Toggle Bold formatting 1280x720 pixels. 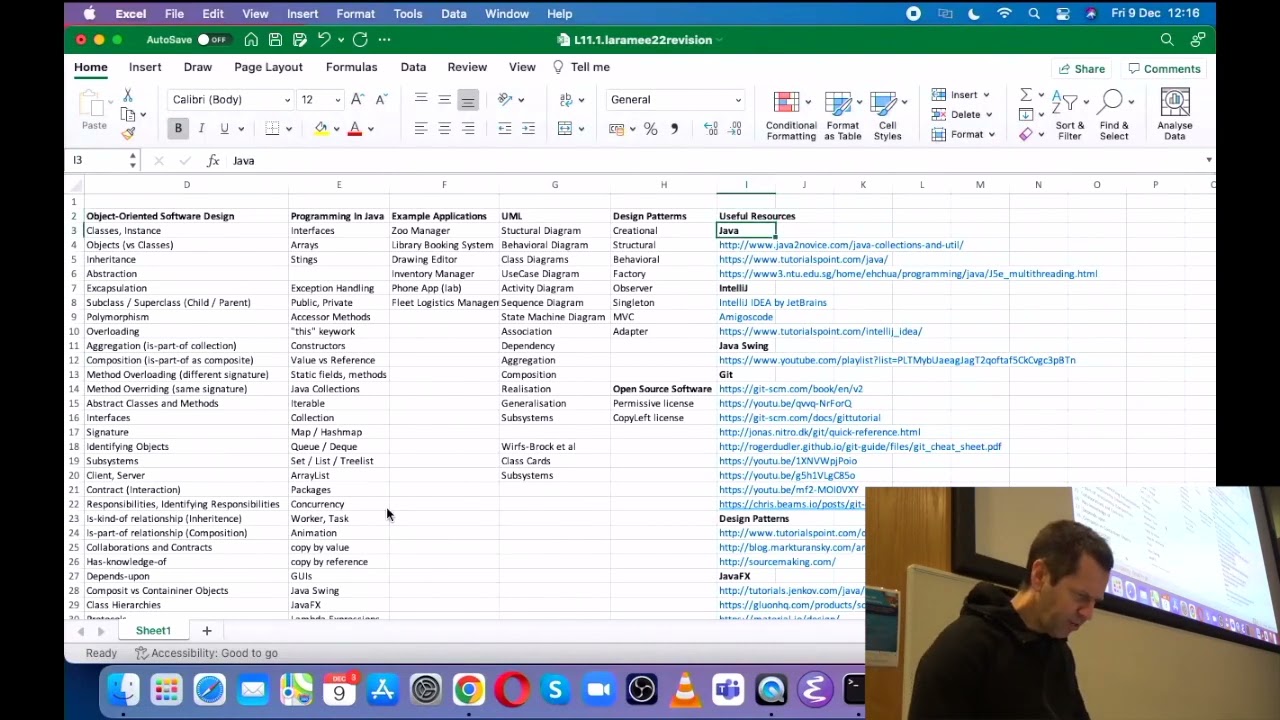click(x=178, y=129)
